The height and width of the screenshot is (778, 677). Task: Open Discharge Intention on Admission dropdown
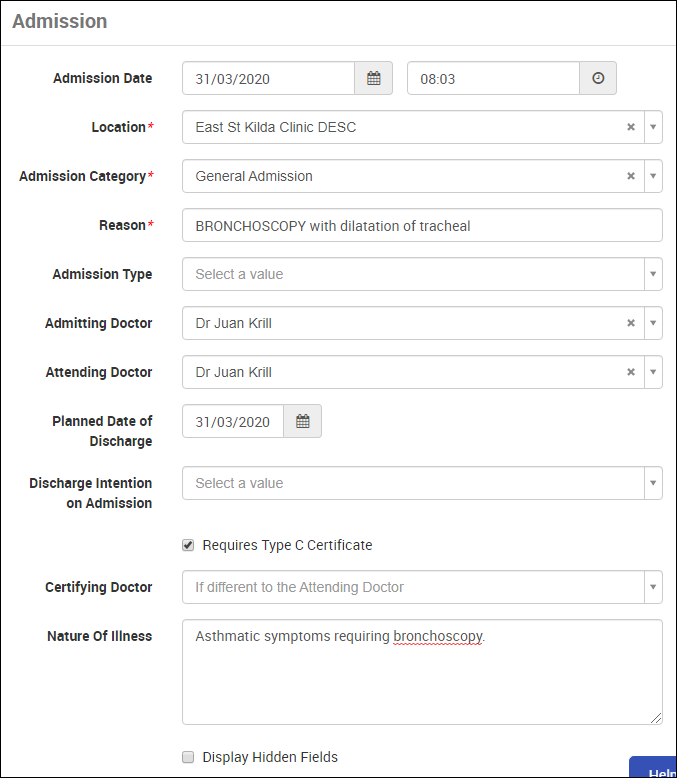click(421, 483)
